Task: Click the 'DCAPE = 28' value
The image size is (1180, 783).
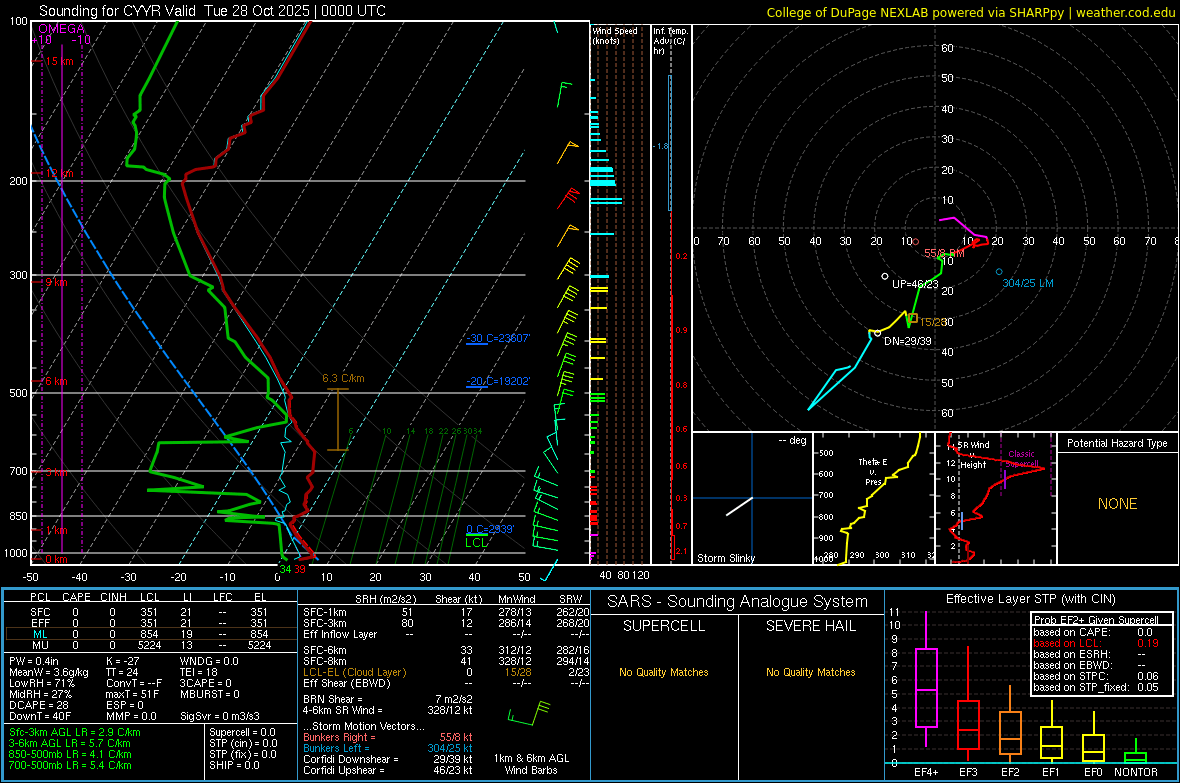Action: point(39,705)
